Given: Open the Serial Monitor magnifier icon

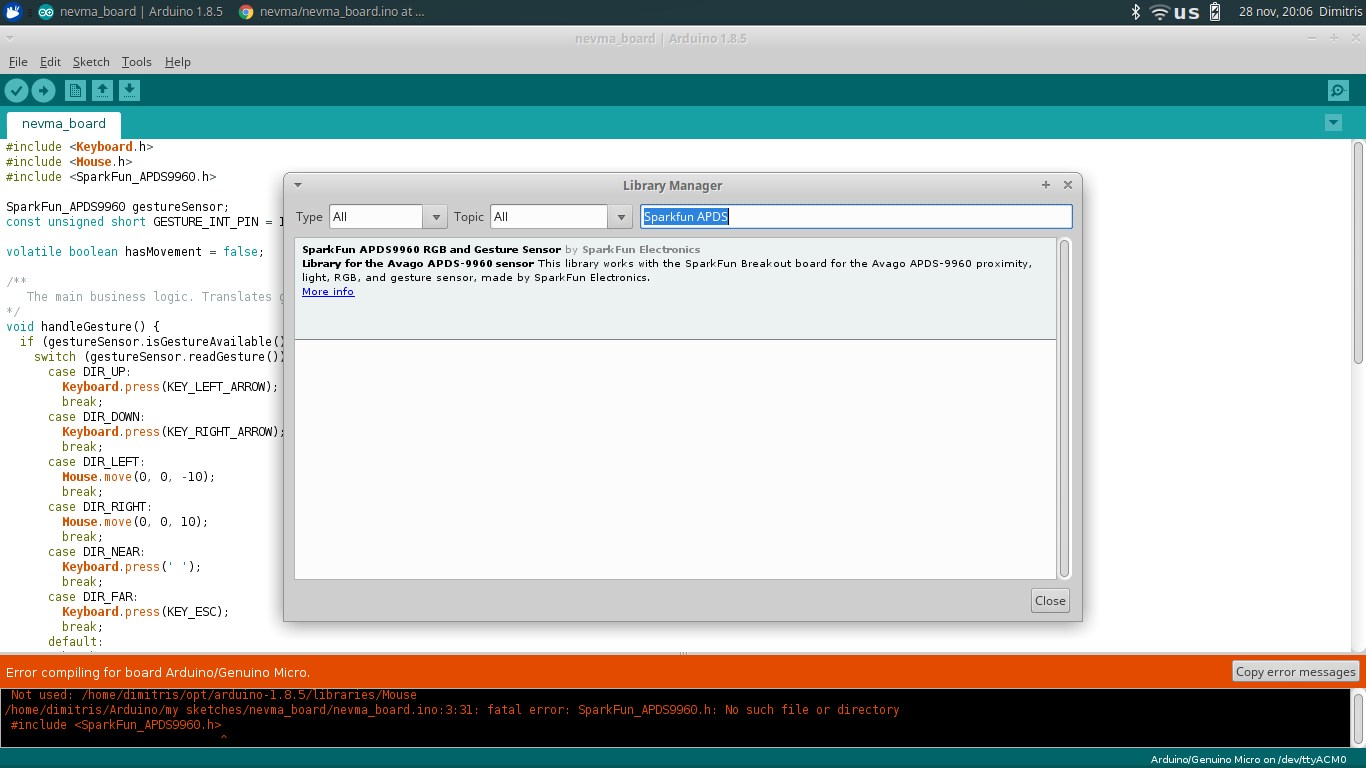Looking at the screenshot, I should tap(1338, 91).
